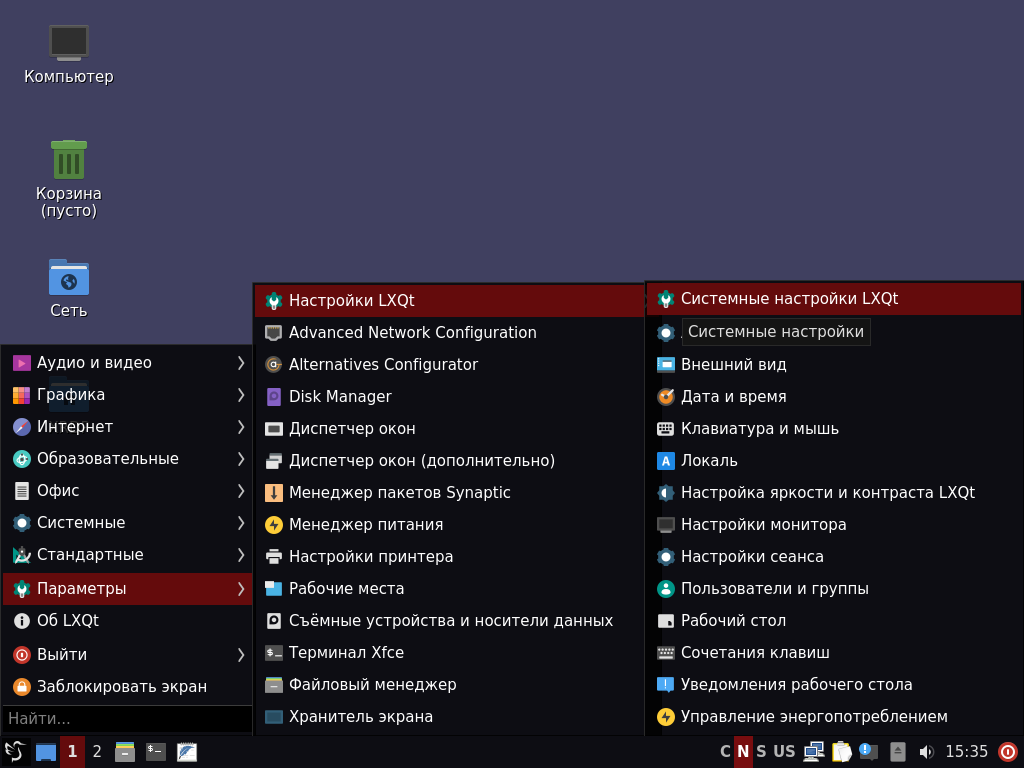The image size is (1024, 768).
Task: Open Диспетчер окон settings
Action: coord(449,428)
